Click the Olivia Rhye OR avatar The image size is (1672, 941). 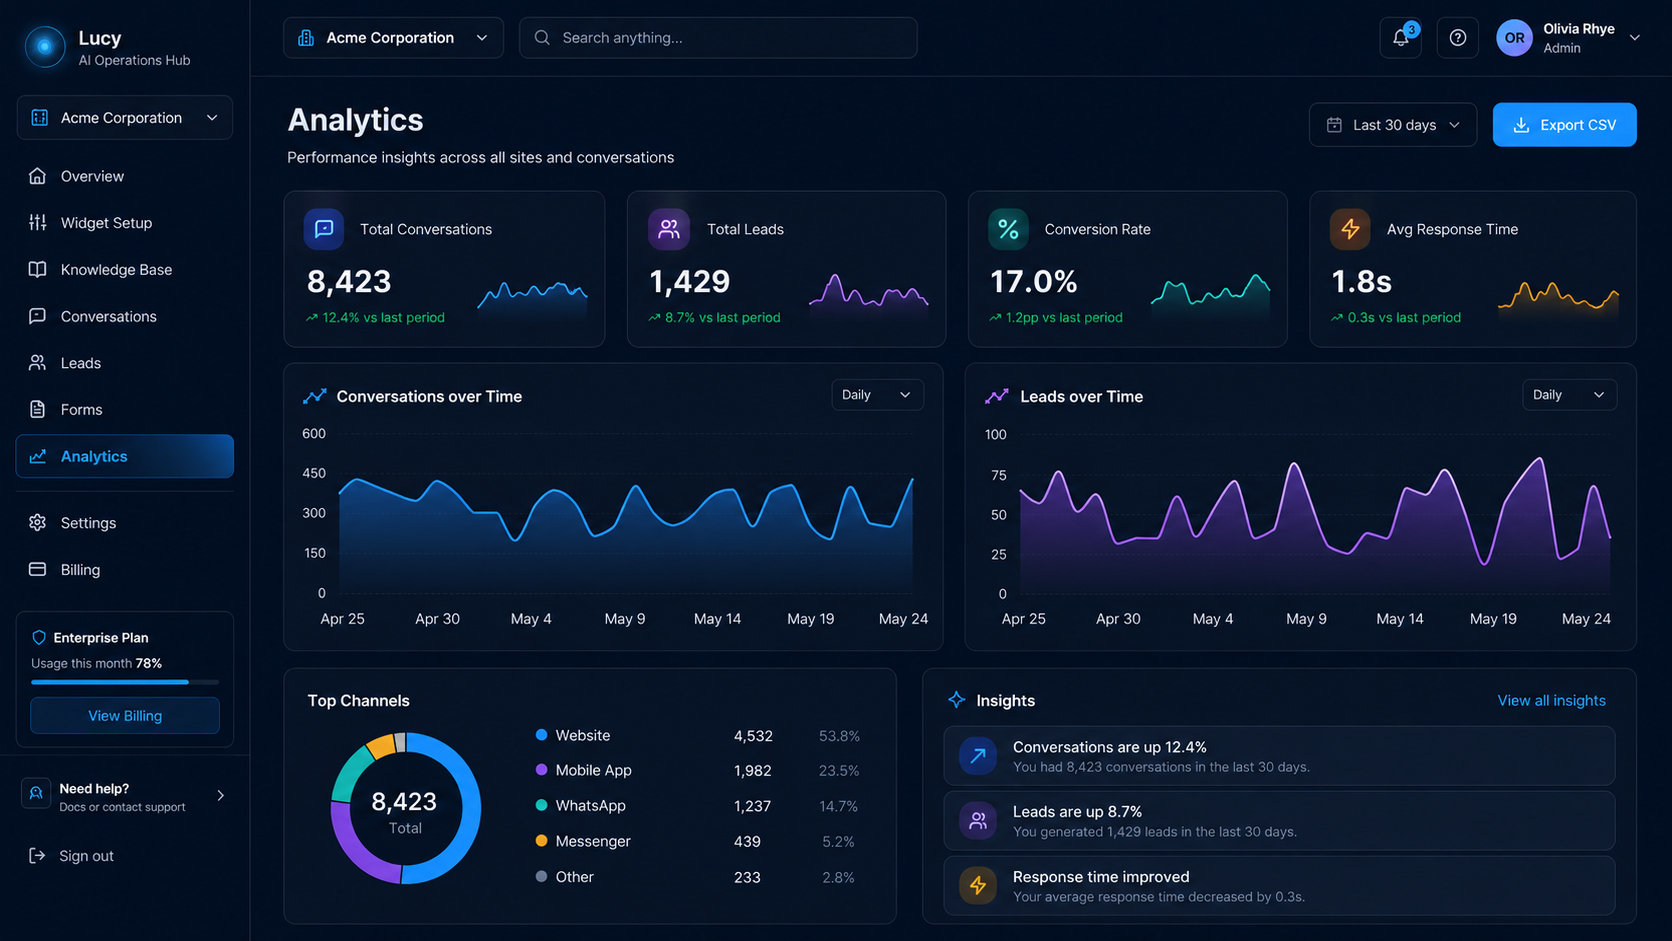[x=1514, y=38]
